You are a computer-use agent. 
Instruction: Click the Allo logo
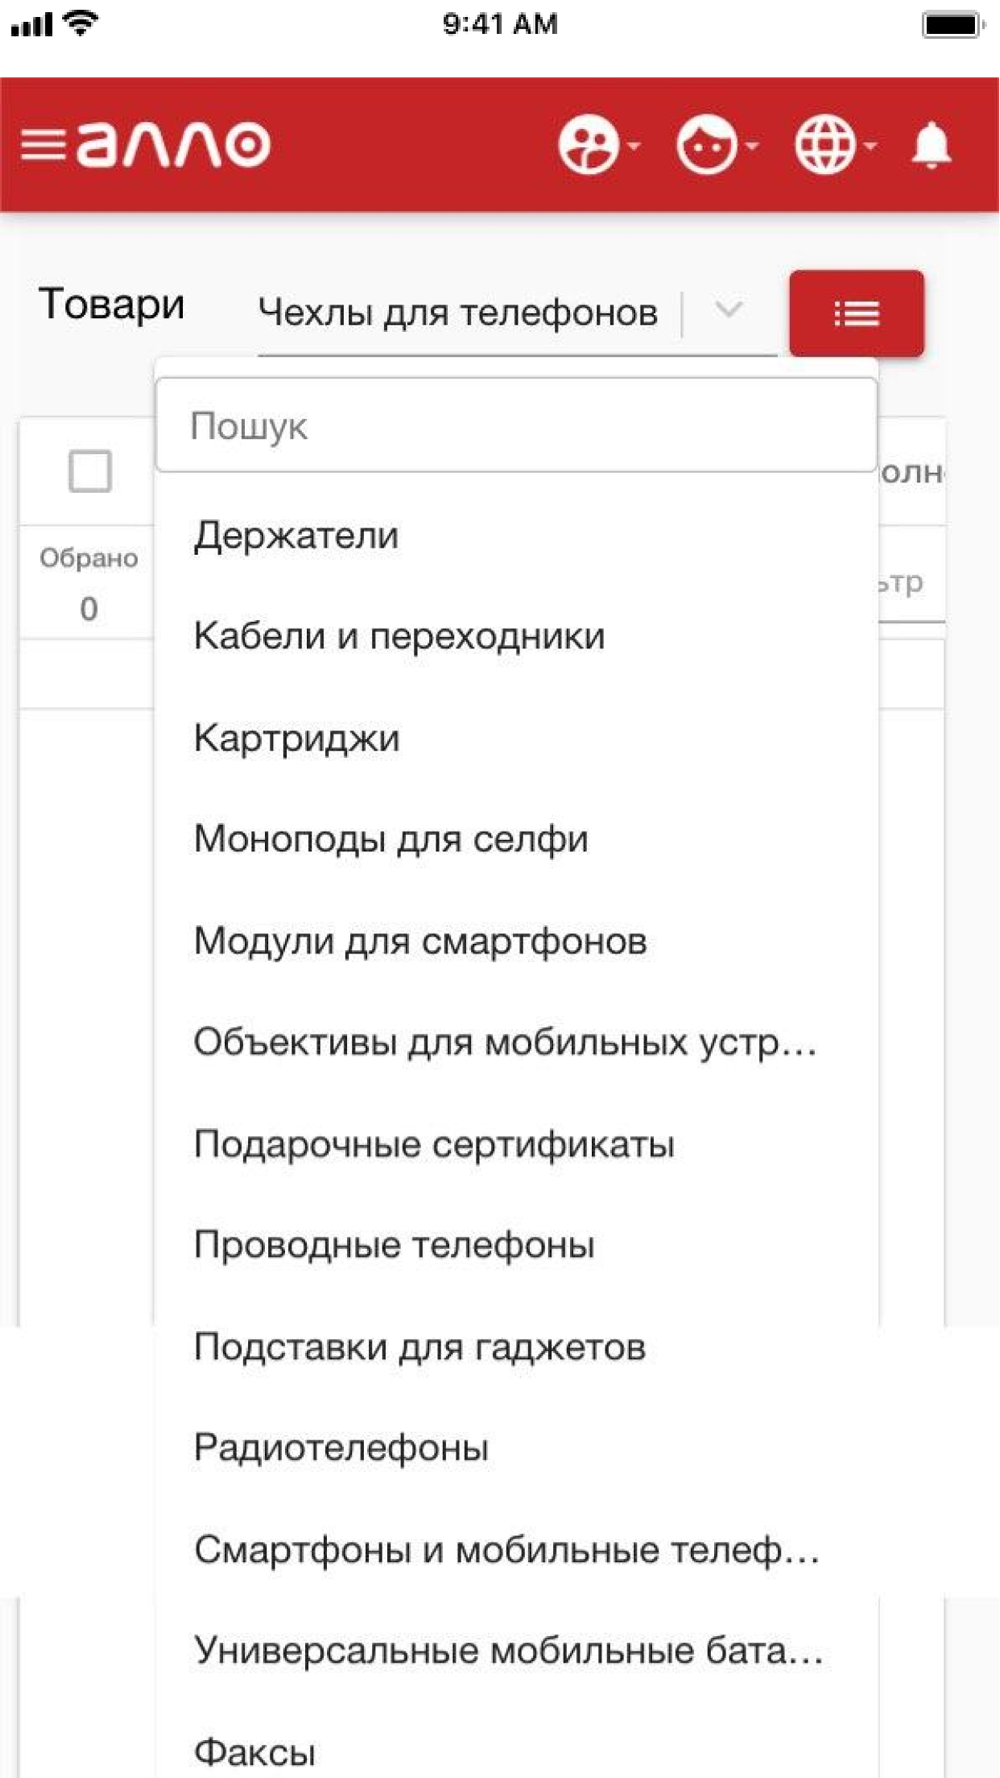[174, 144]
